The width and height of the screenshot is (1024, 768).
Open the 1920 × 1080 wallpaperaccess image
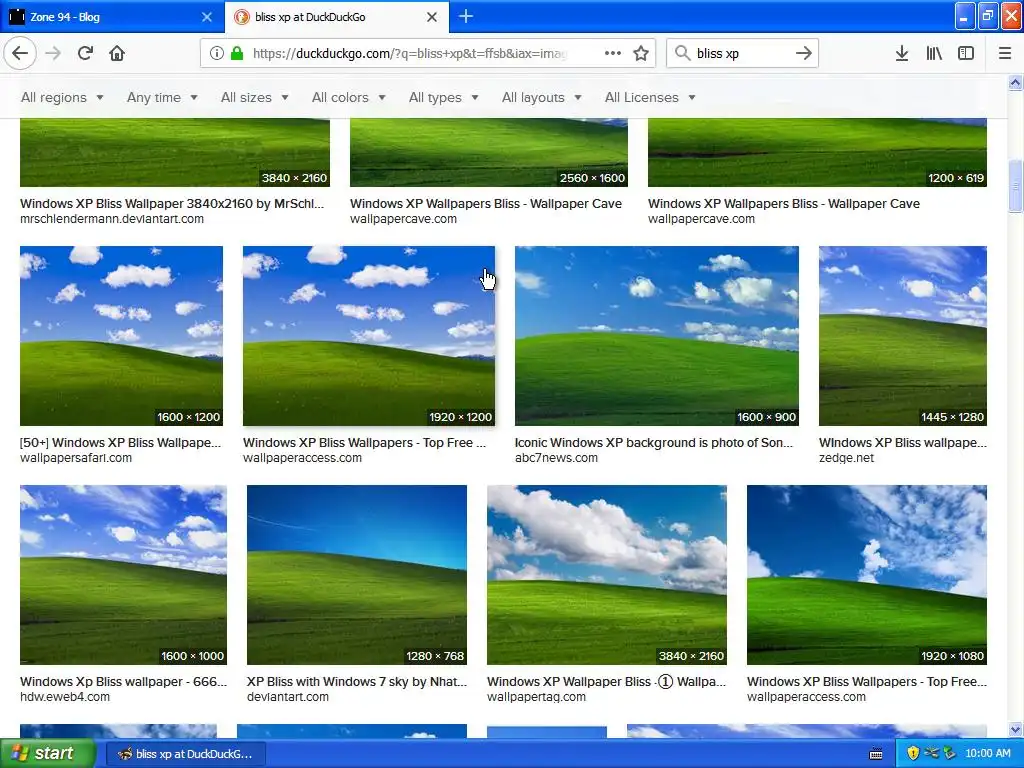click(867, 575)
